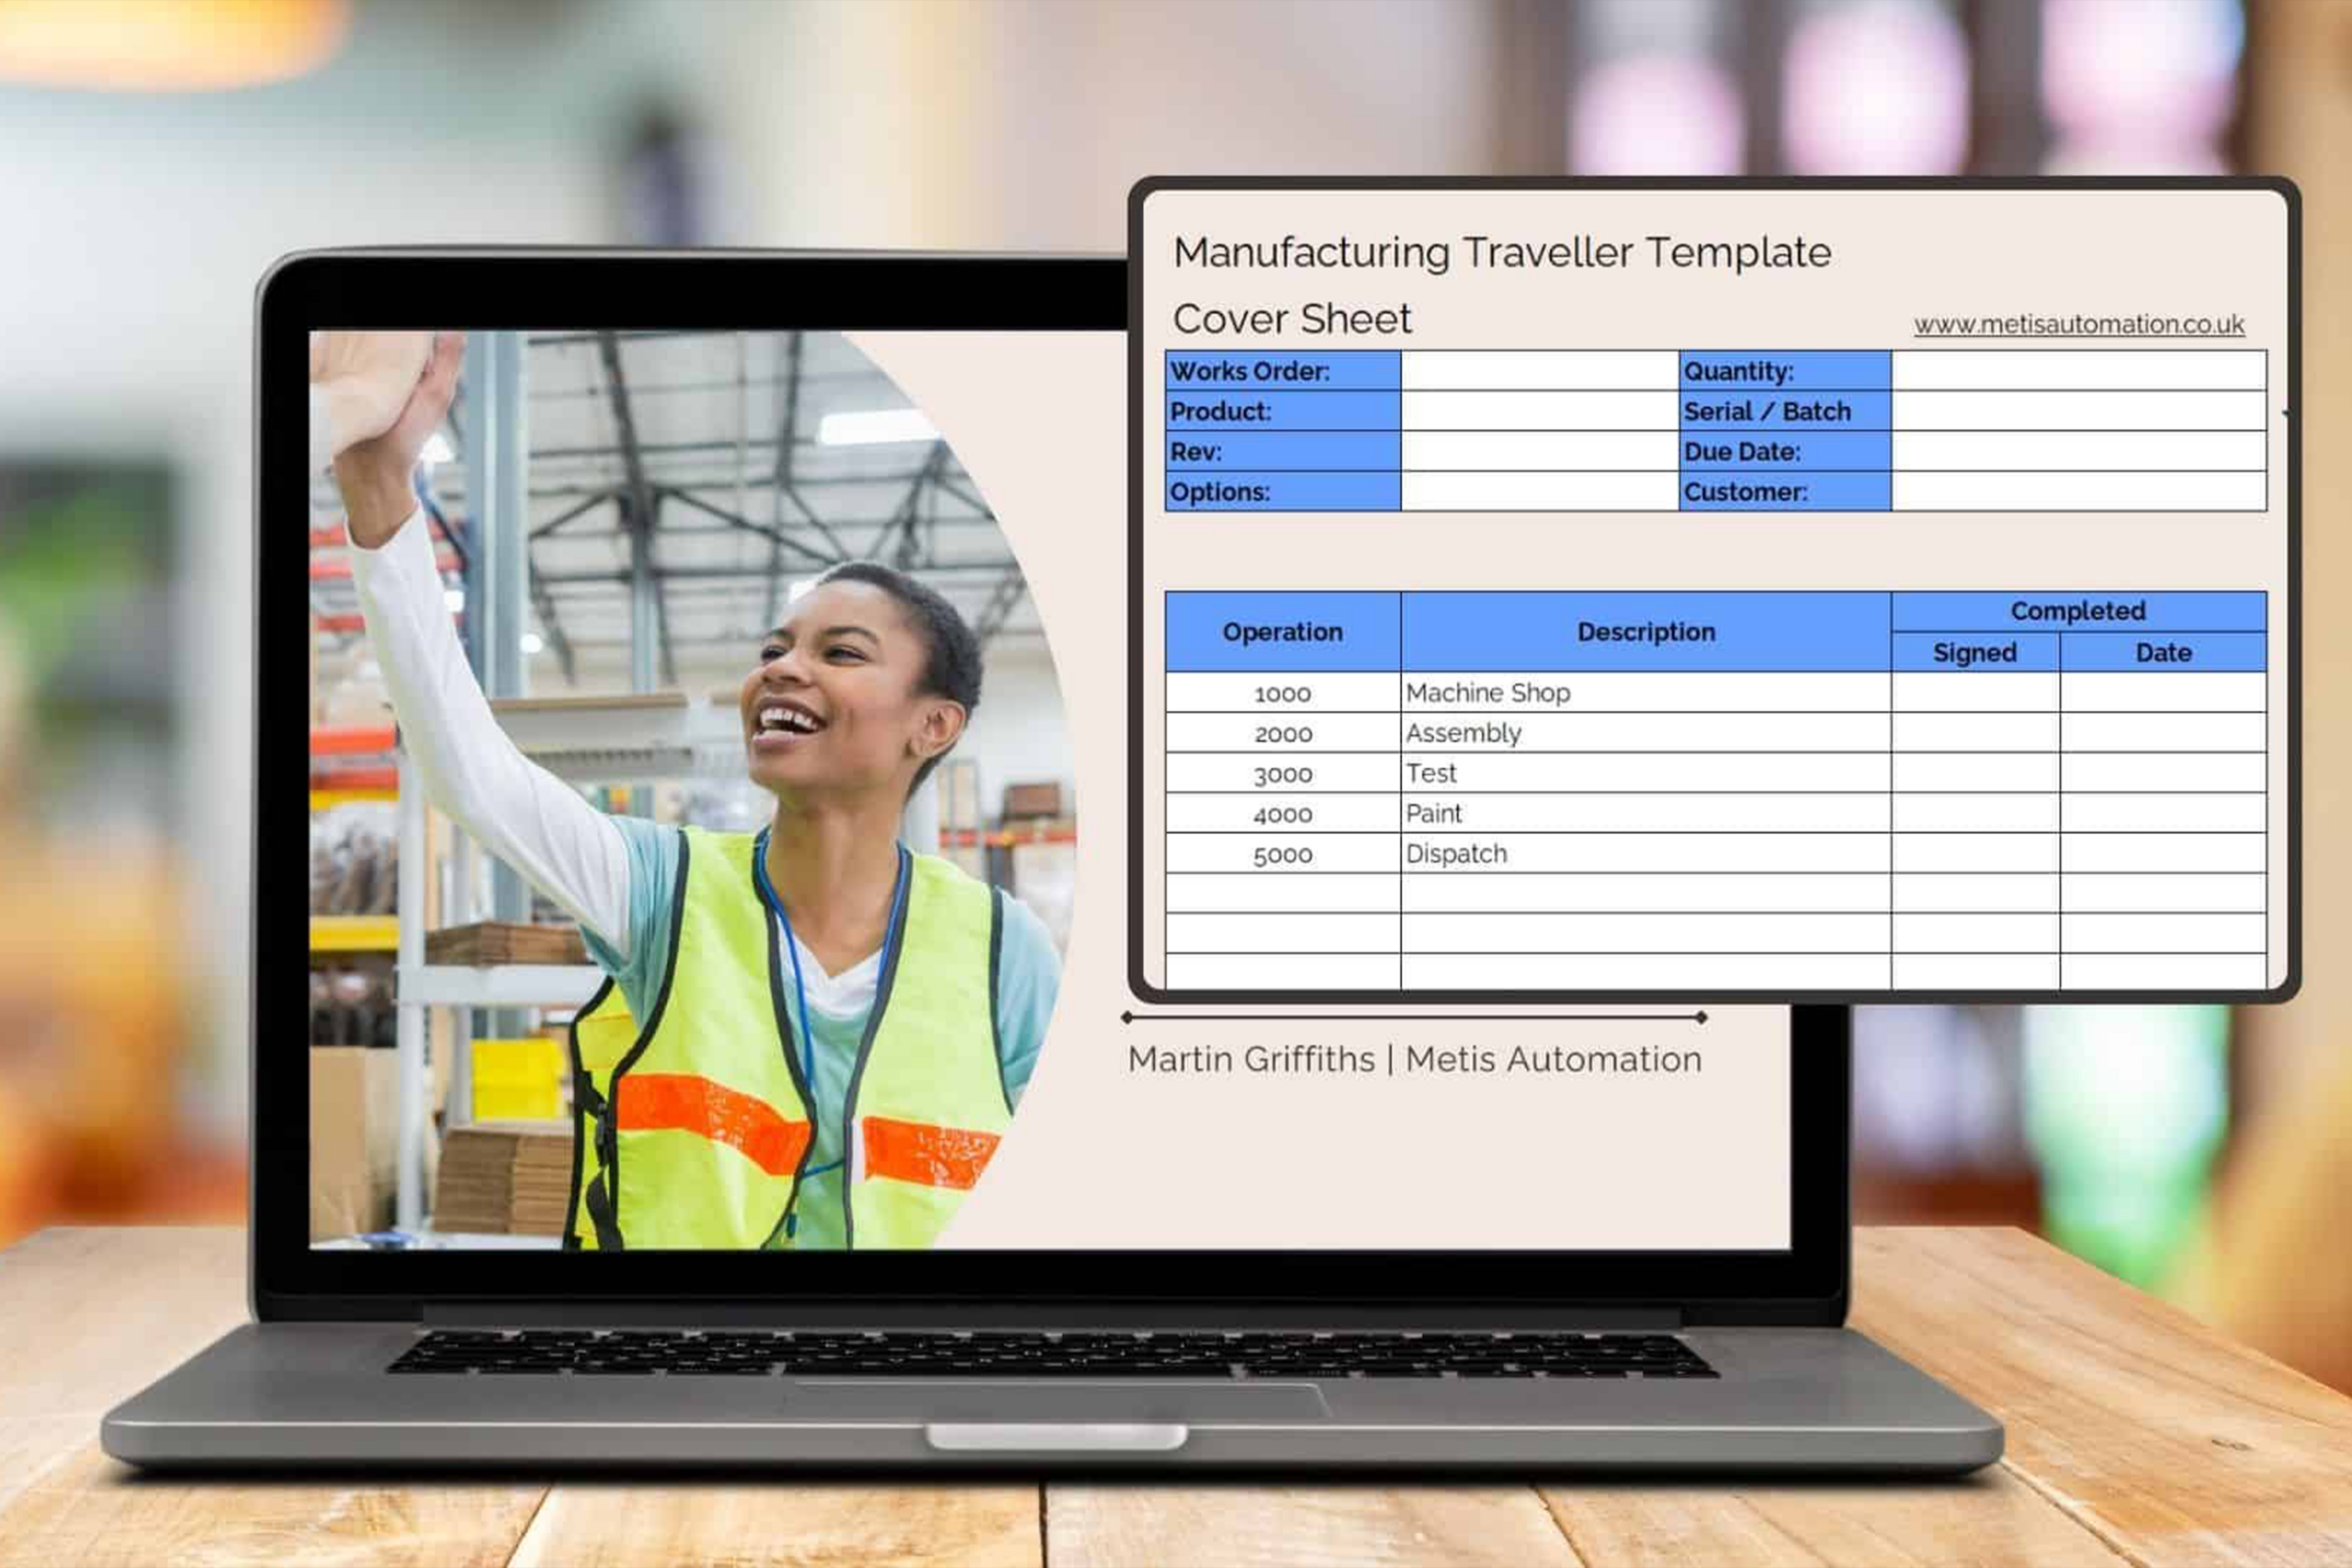The height and width of the screenshot is (1568, 2352).
Task: Click the Completed header cell
Action: (x=2078, y=611)
